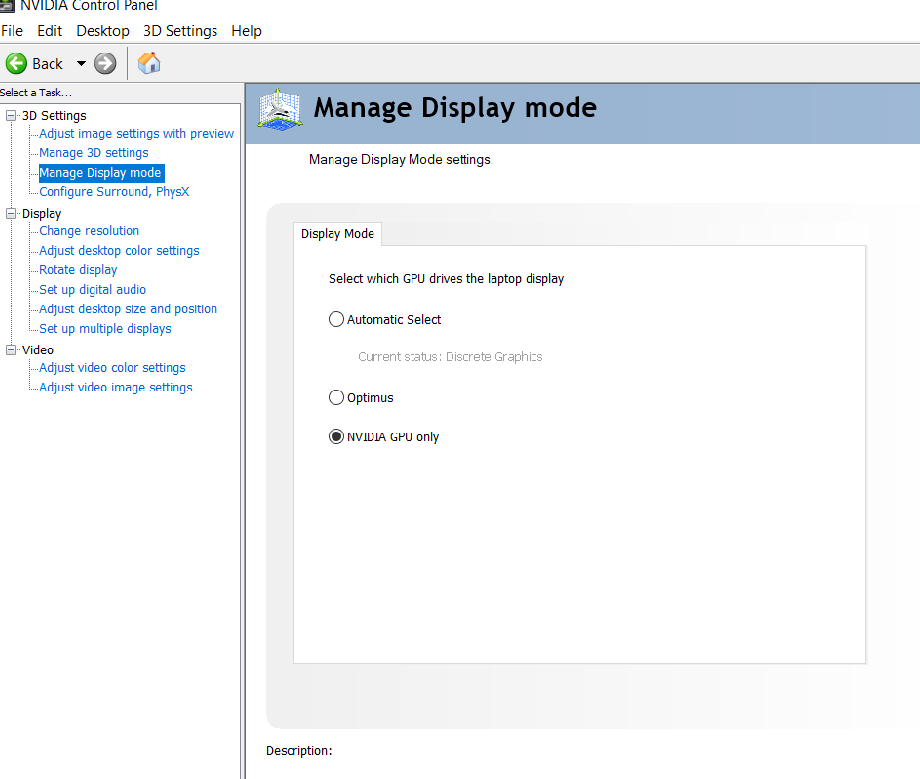
Task: Open Adjust image settings with preview
Action: pyautogui.click(x=136, y=134)
